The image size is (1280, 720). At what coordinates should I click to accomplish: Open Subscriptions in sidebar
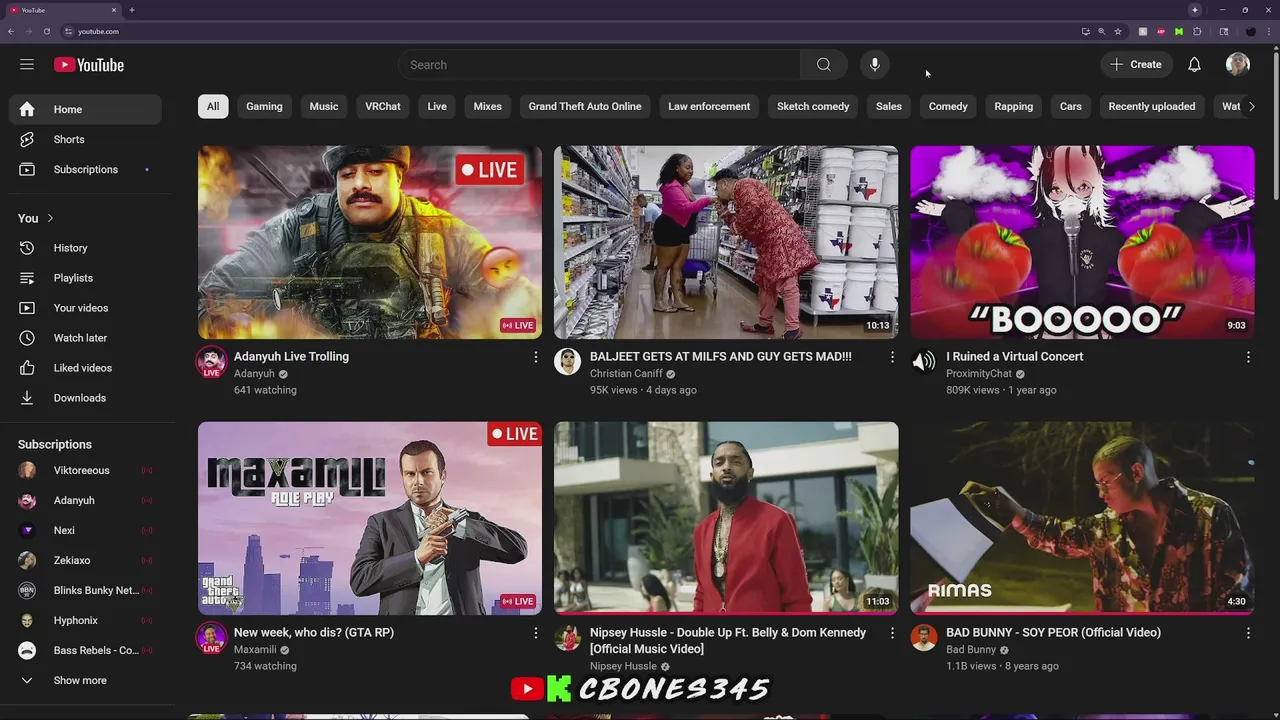click(x=85, y=169)
